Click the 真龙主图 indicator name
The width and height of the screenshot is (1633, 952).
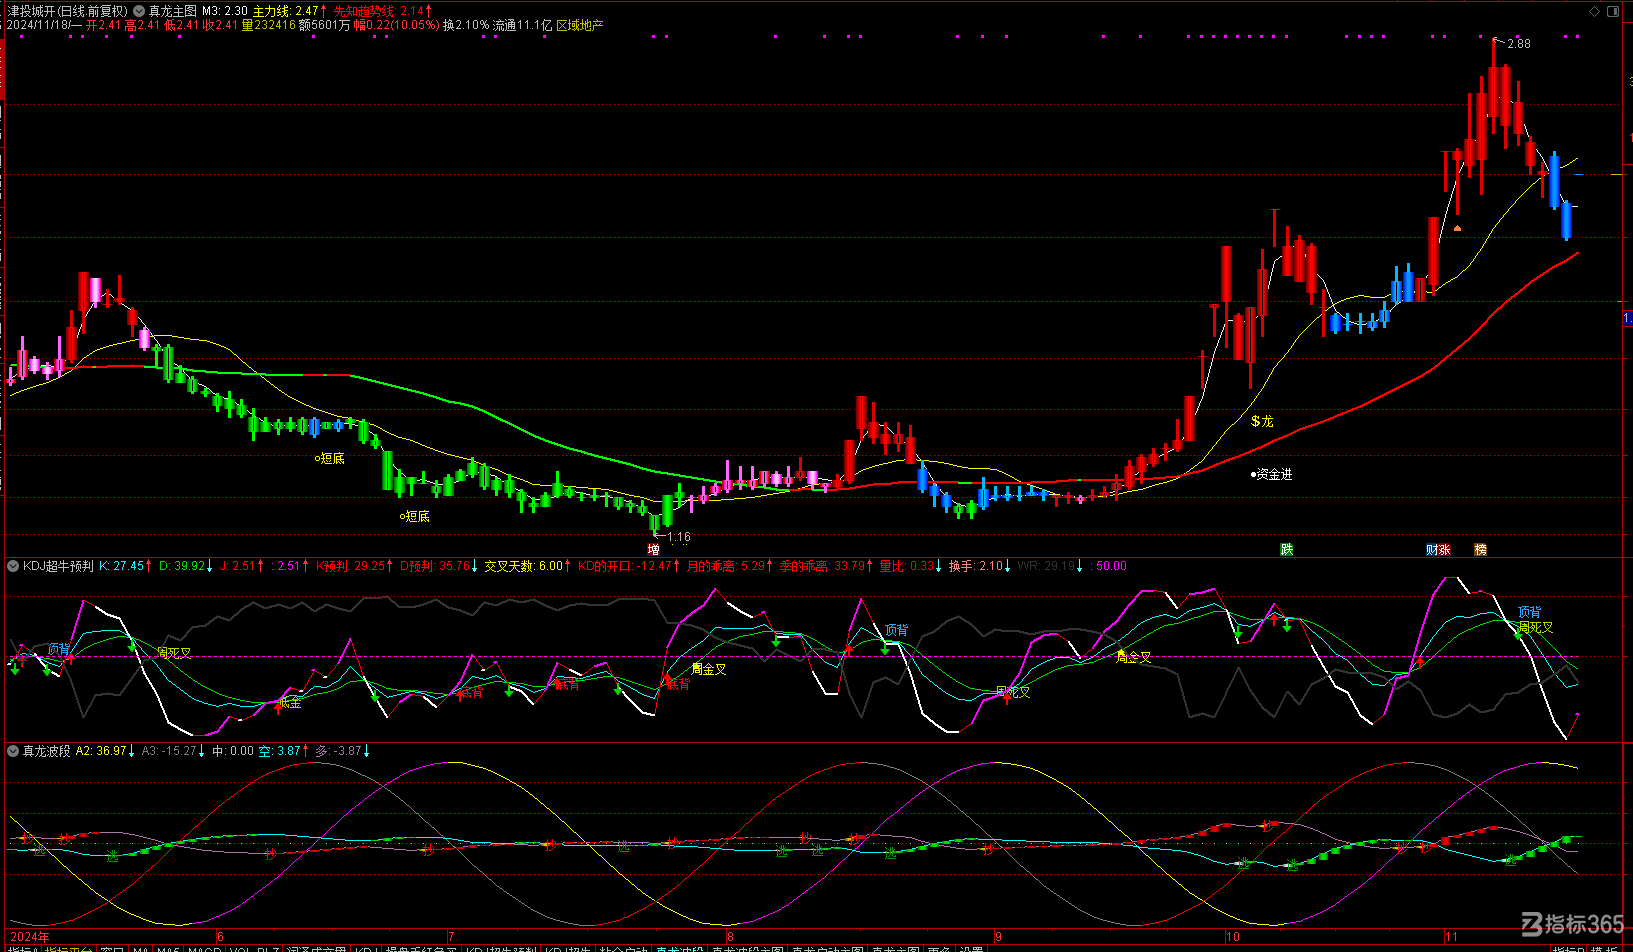coord(173,11)
